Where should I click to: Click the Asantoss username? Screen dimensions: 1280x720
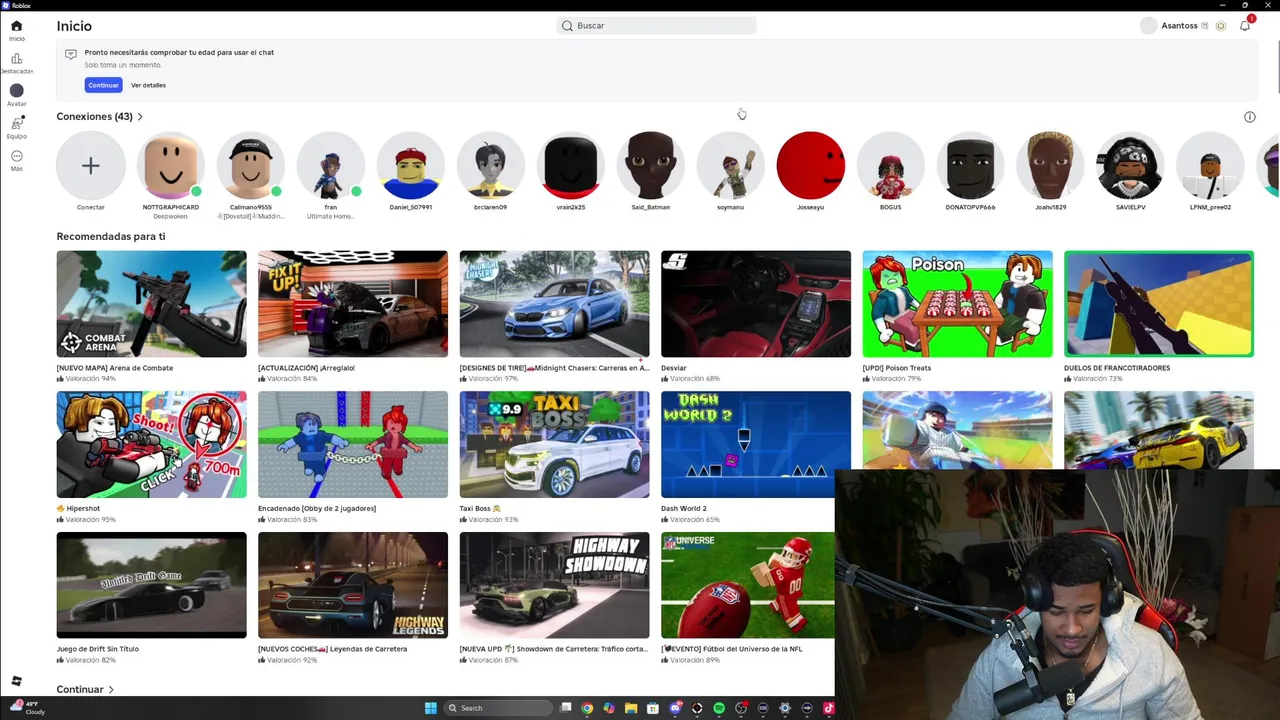coord(1179,26)
